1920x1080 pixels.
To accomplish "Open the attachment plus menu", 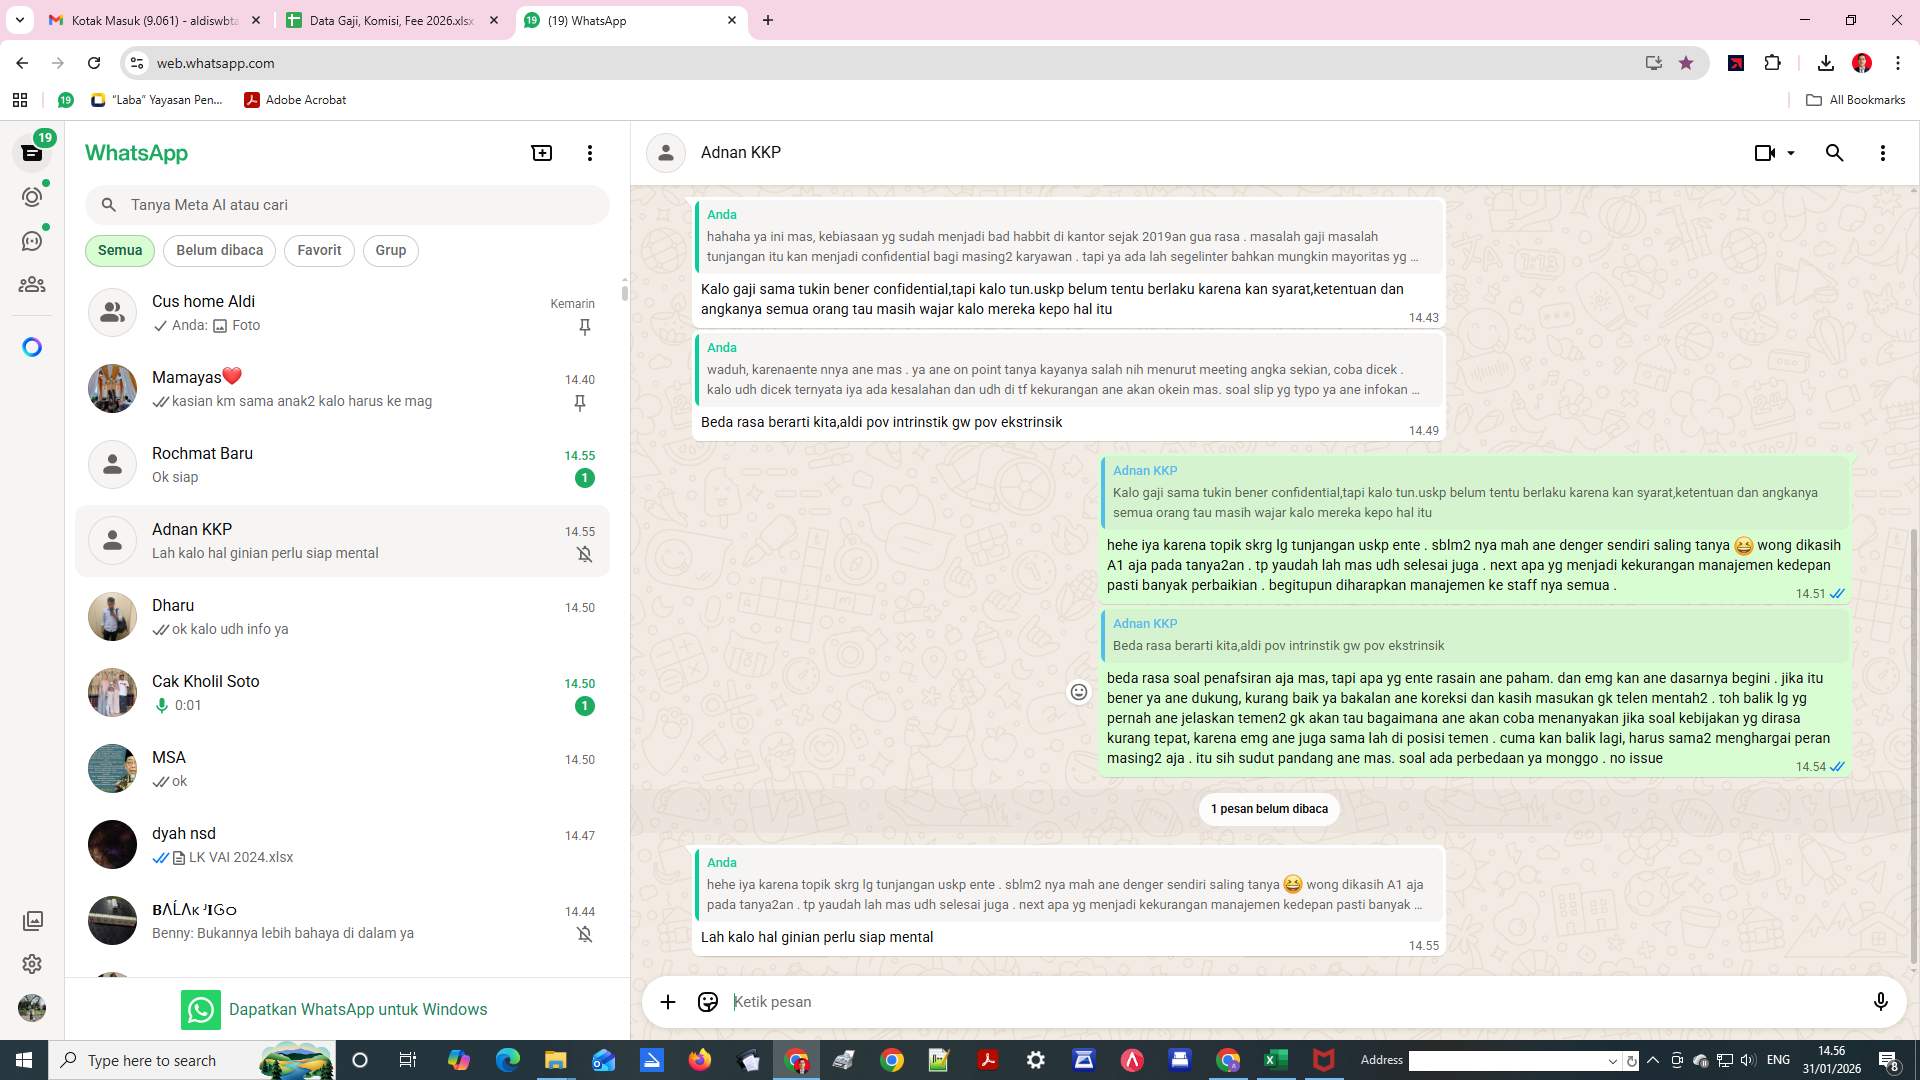I will click(x=668, y=1001).
